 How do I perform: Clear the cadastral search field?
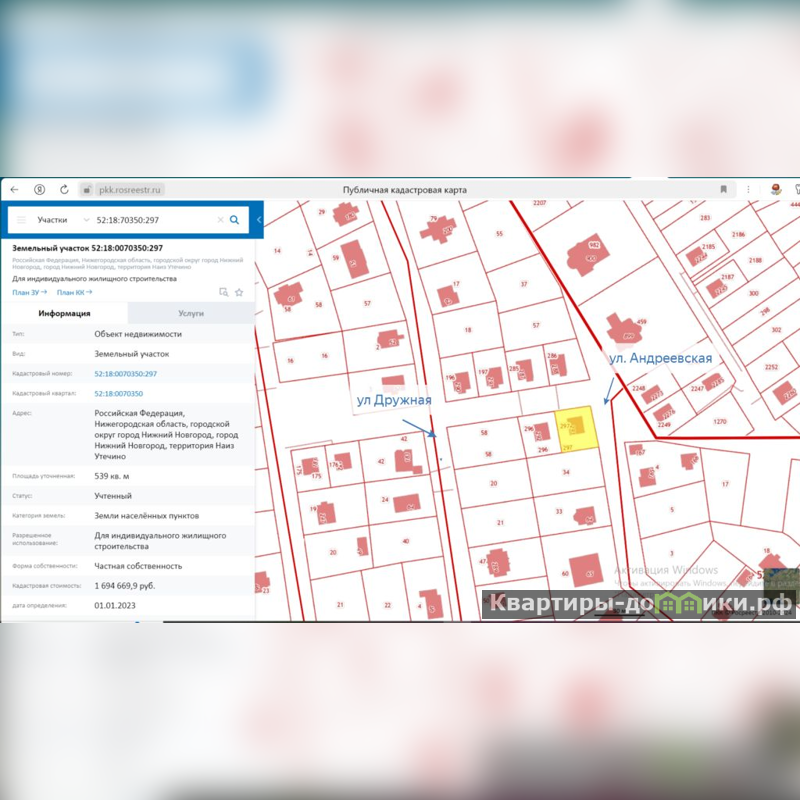click(220, 219)
